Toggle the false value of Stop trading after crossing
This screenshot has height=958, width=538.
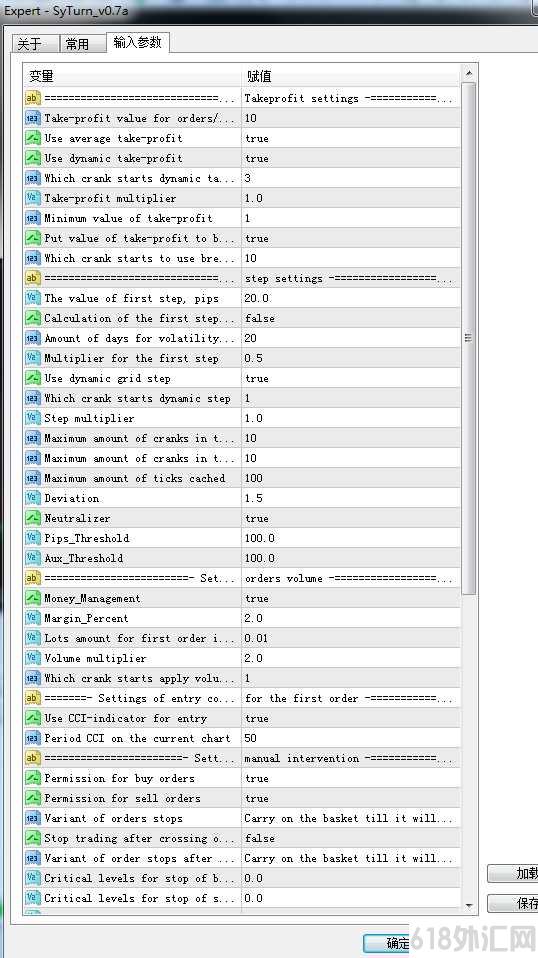351,838
